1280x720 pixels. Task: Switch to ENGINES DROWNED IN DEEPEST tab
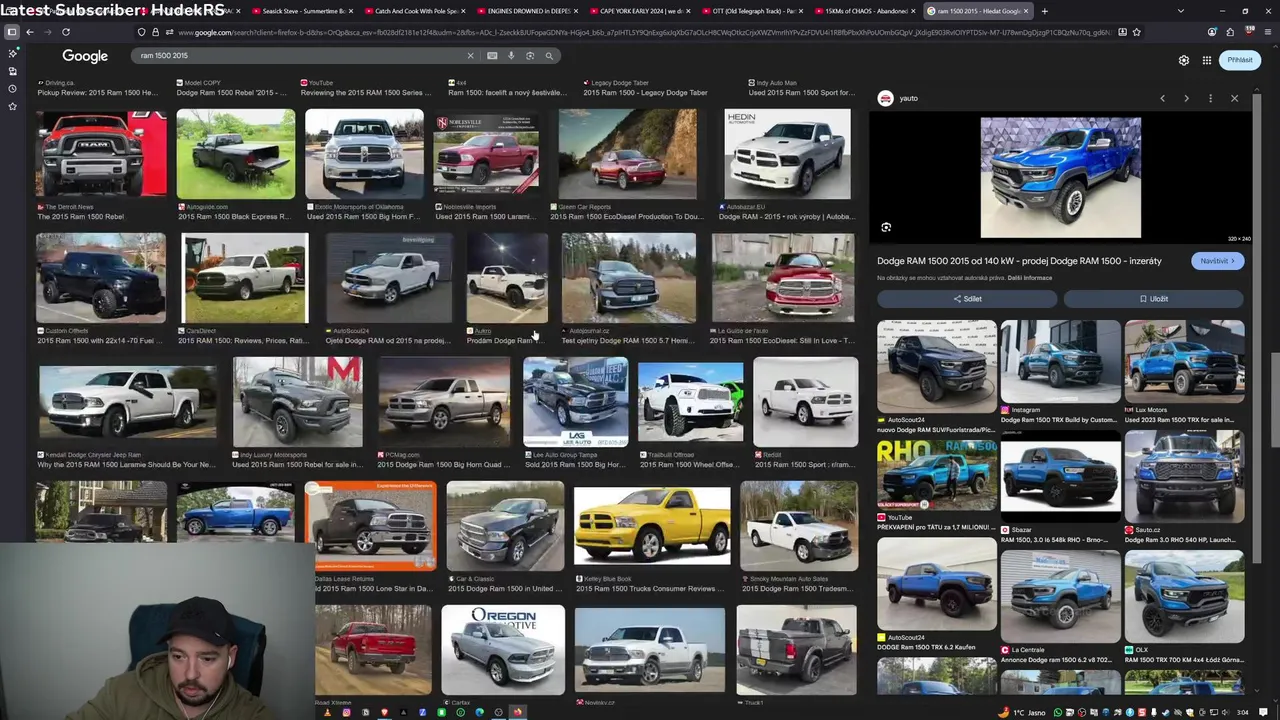tap(528, 11)
